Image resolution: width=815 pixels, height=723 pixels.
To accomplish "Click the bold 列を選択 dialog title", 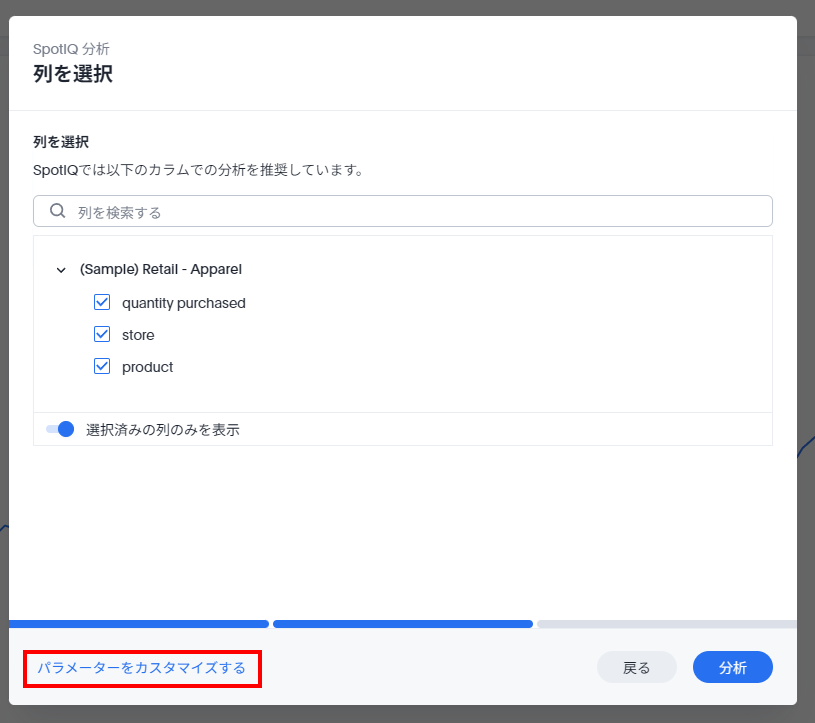I will pyautogui.click(x=73, y=74).
